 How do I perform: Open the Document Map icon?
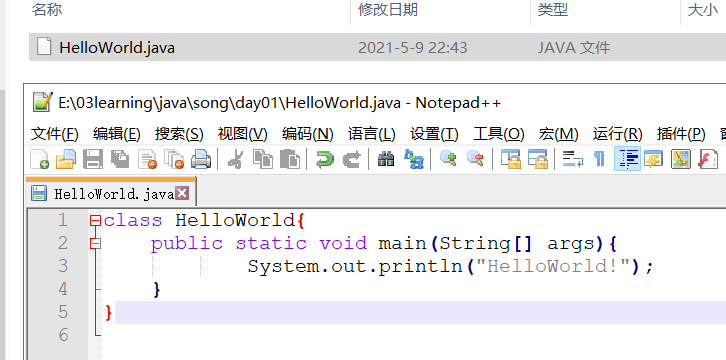(x=681, y=159)
